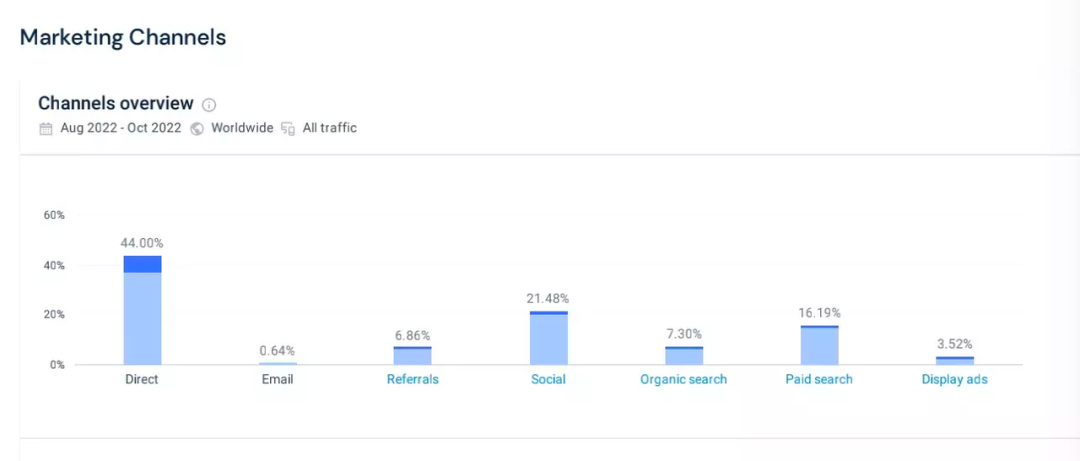
Task: Open the Social channel link
Action: [549, 379]
